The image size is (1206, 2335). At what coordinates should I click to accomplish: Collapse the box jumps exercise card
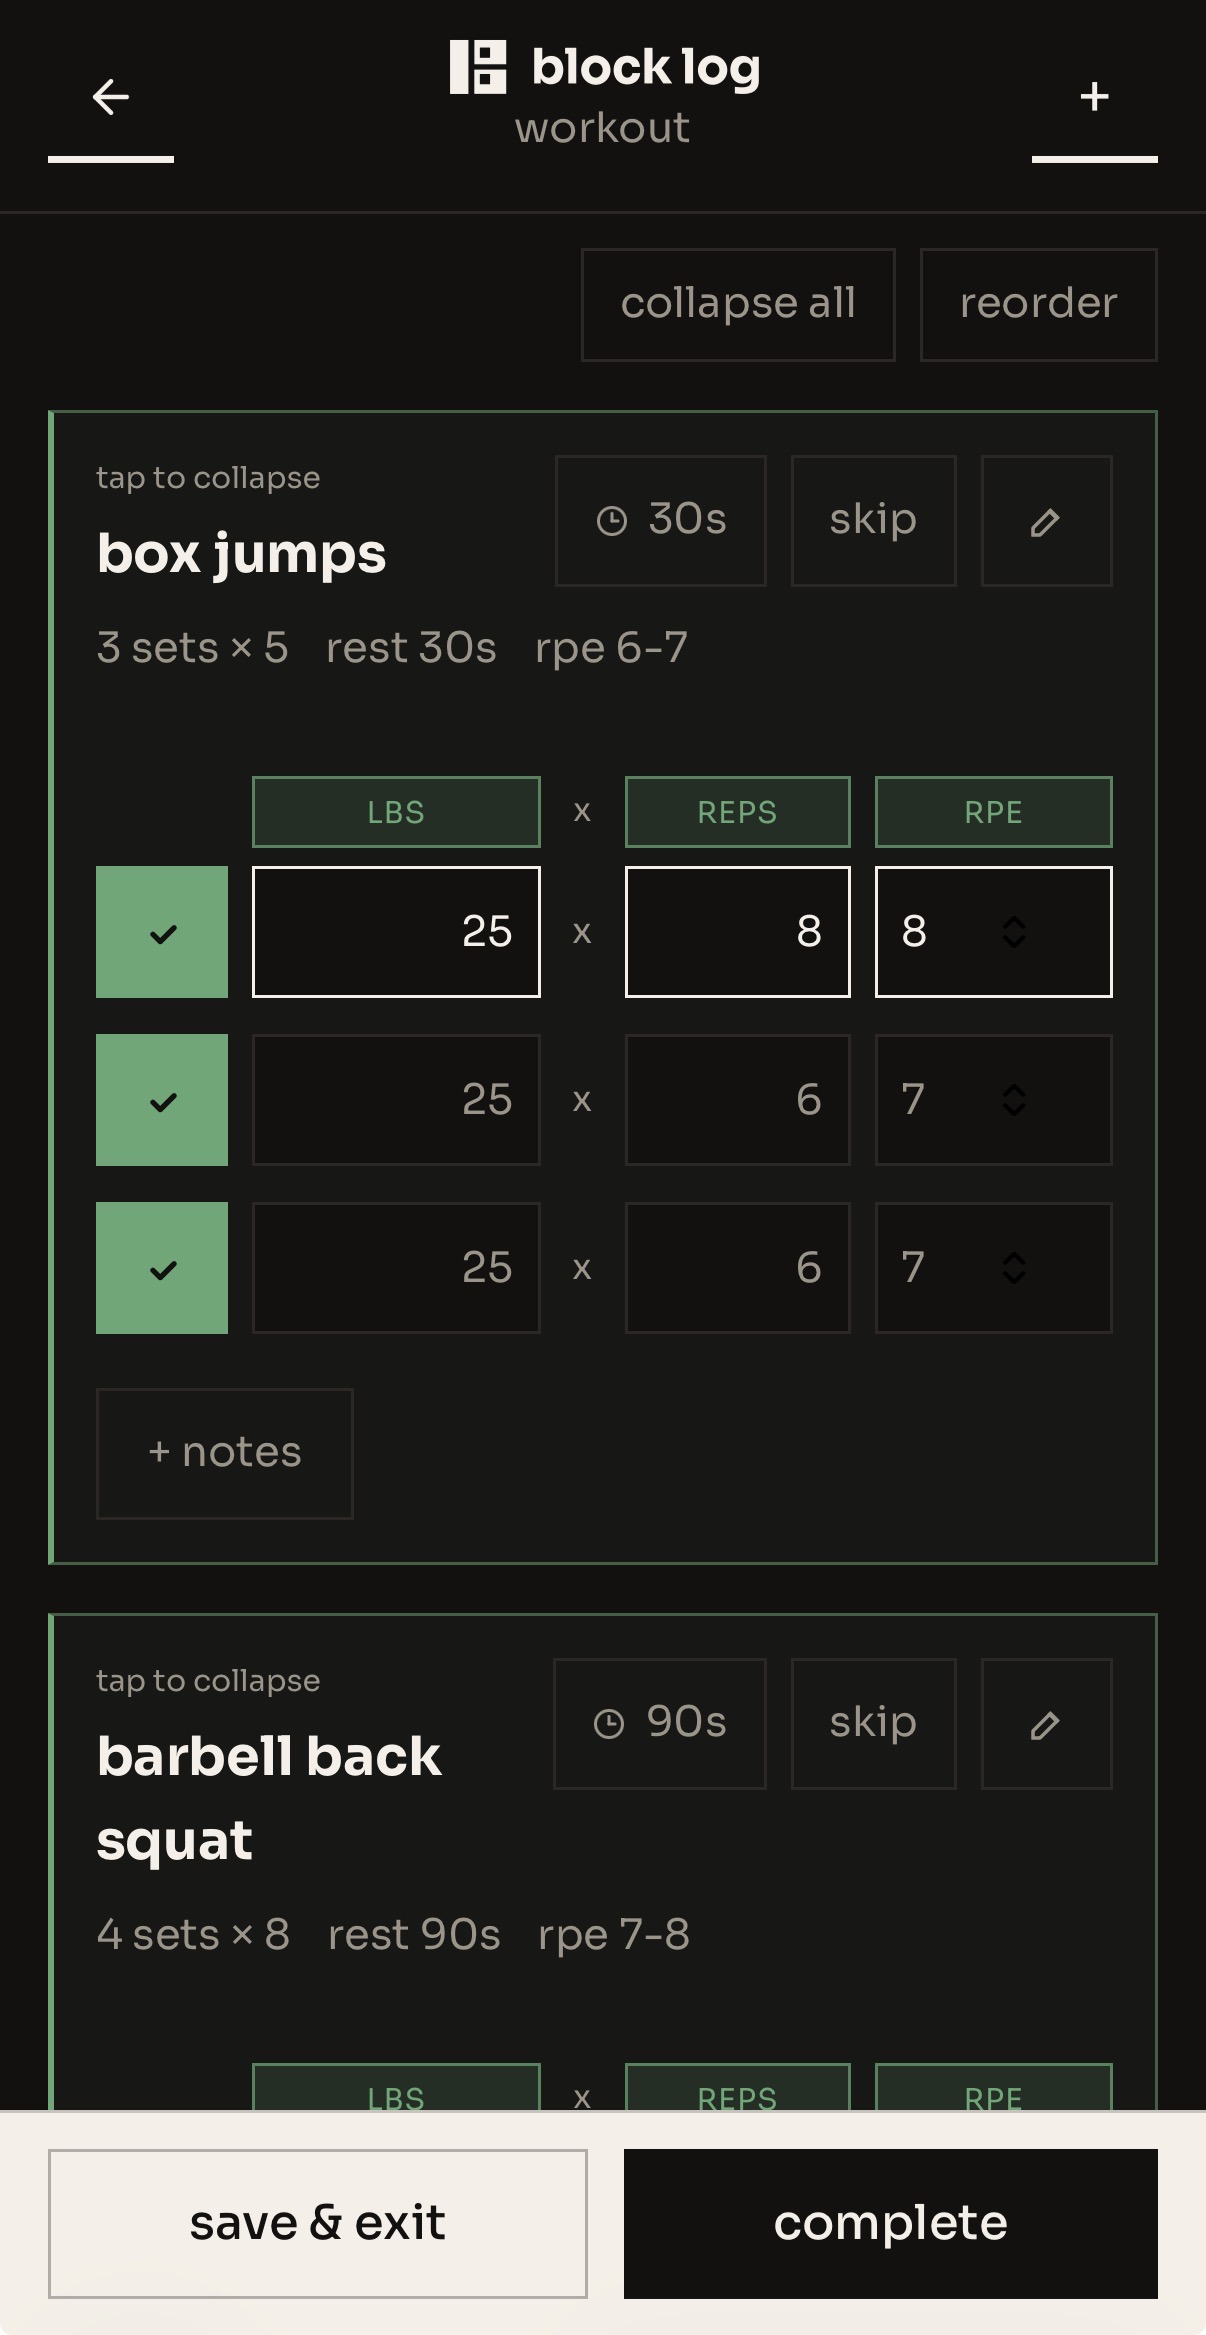[x=207, y=478]
